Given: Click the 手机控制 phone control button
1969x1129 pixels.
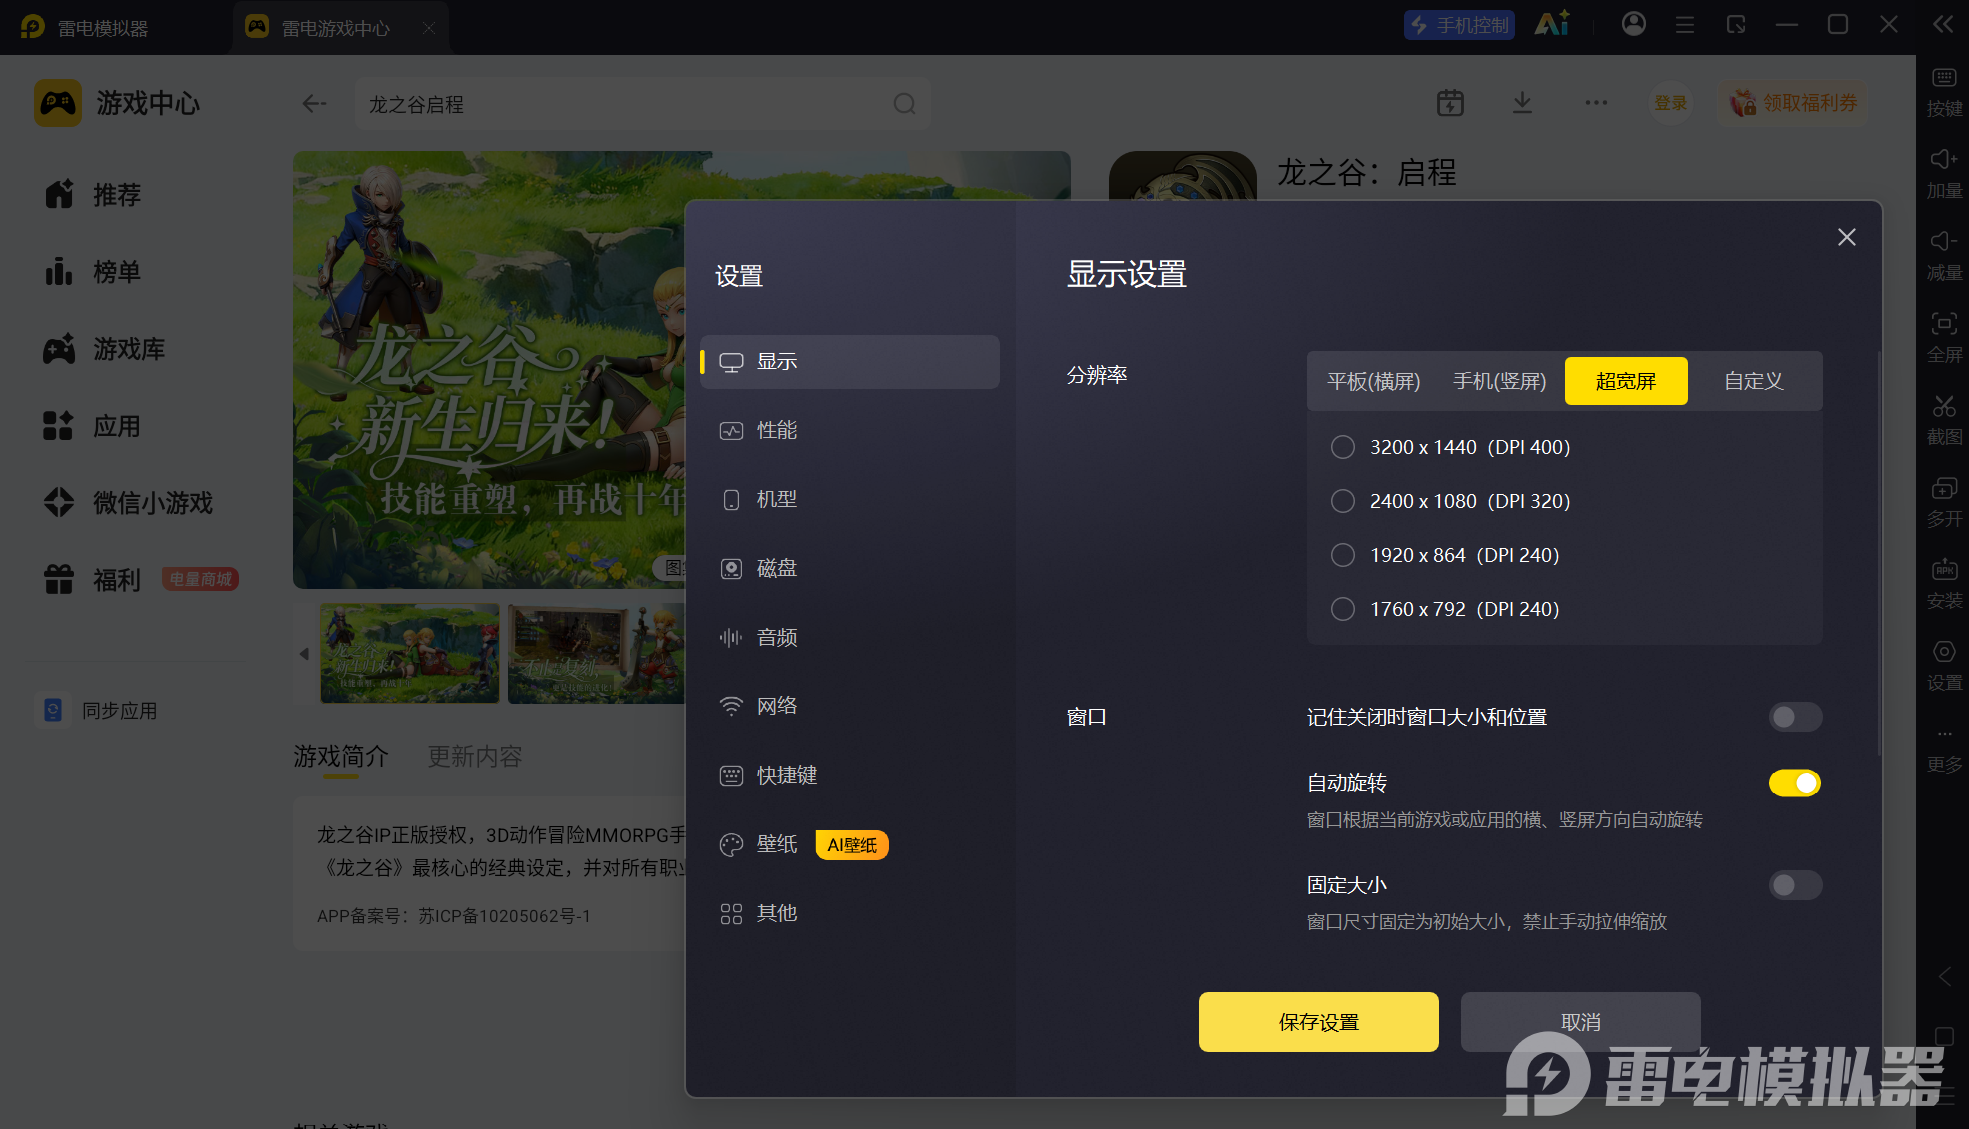Looking at the screenshot, I should 1459,25.
